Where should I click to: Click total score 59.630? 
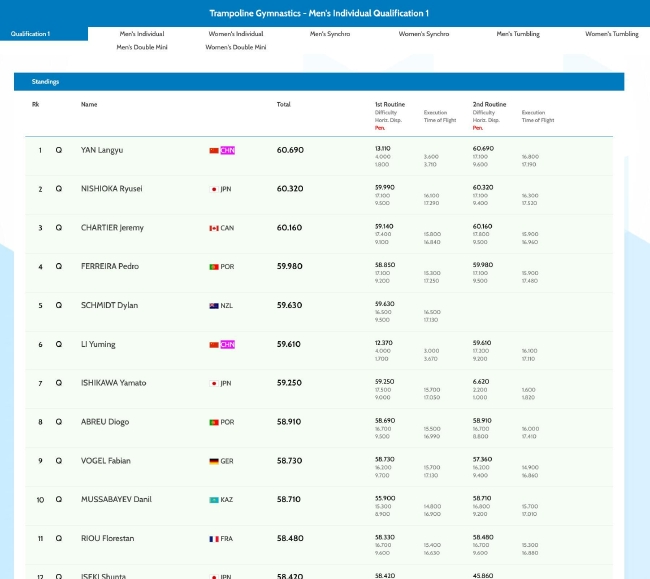coord(289,305)
